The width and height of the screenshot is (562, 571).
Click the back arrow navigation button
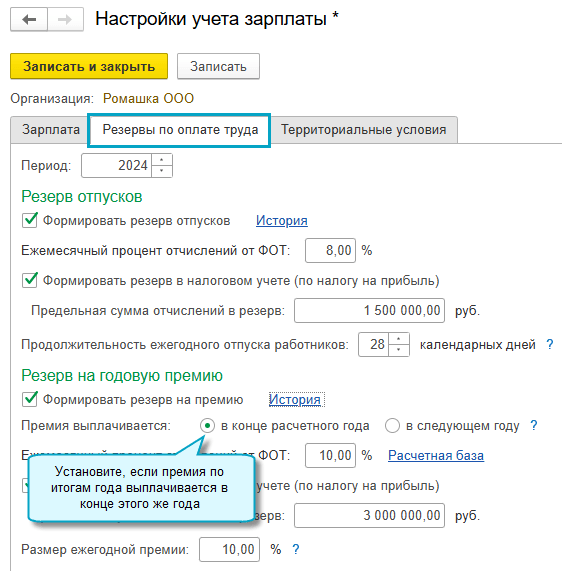point(29,19)
